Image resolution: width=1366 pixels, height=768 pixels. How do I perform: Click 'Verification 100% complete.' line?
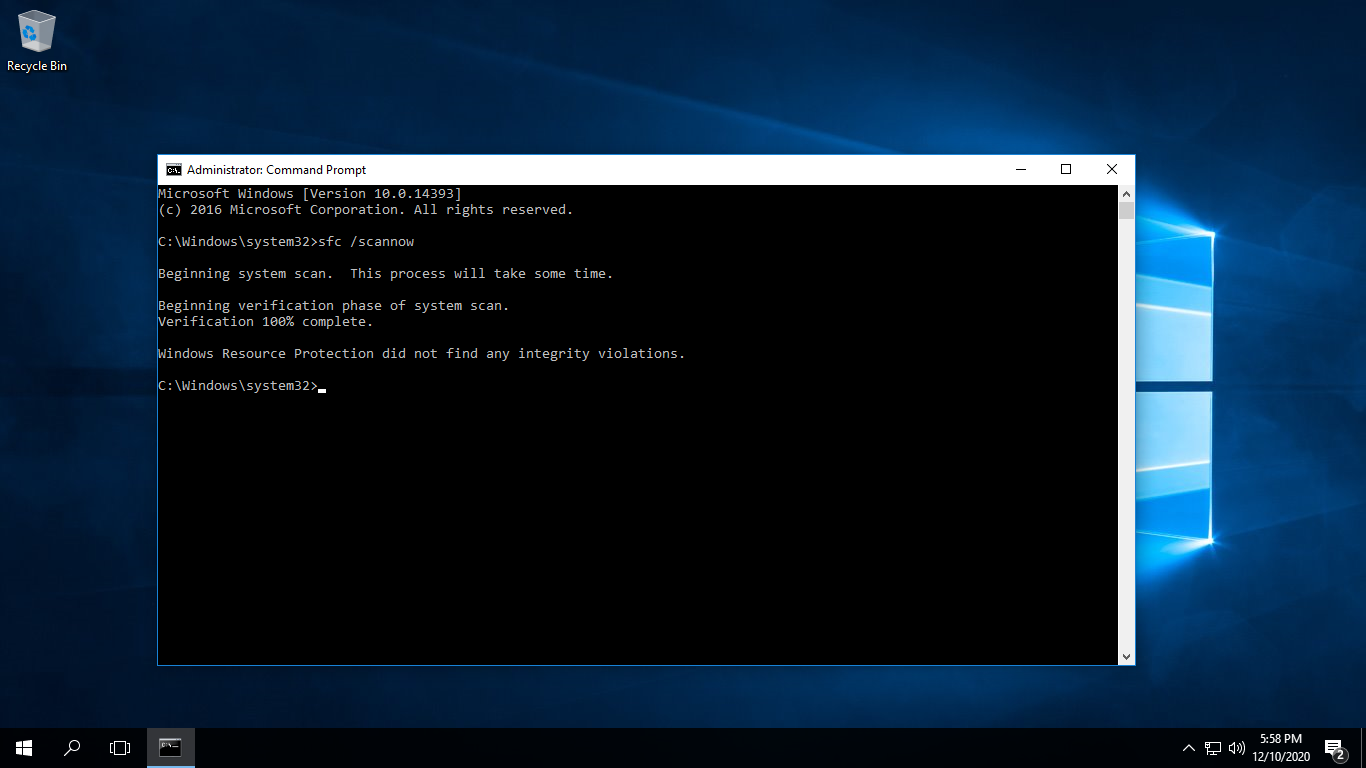coord(266,322)
